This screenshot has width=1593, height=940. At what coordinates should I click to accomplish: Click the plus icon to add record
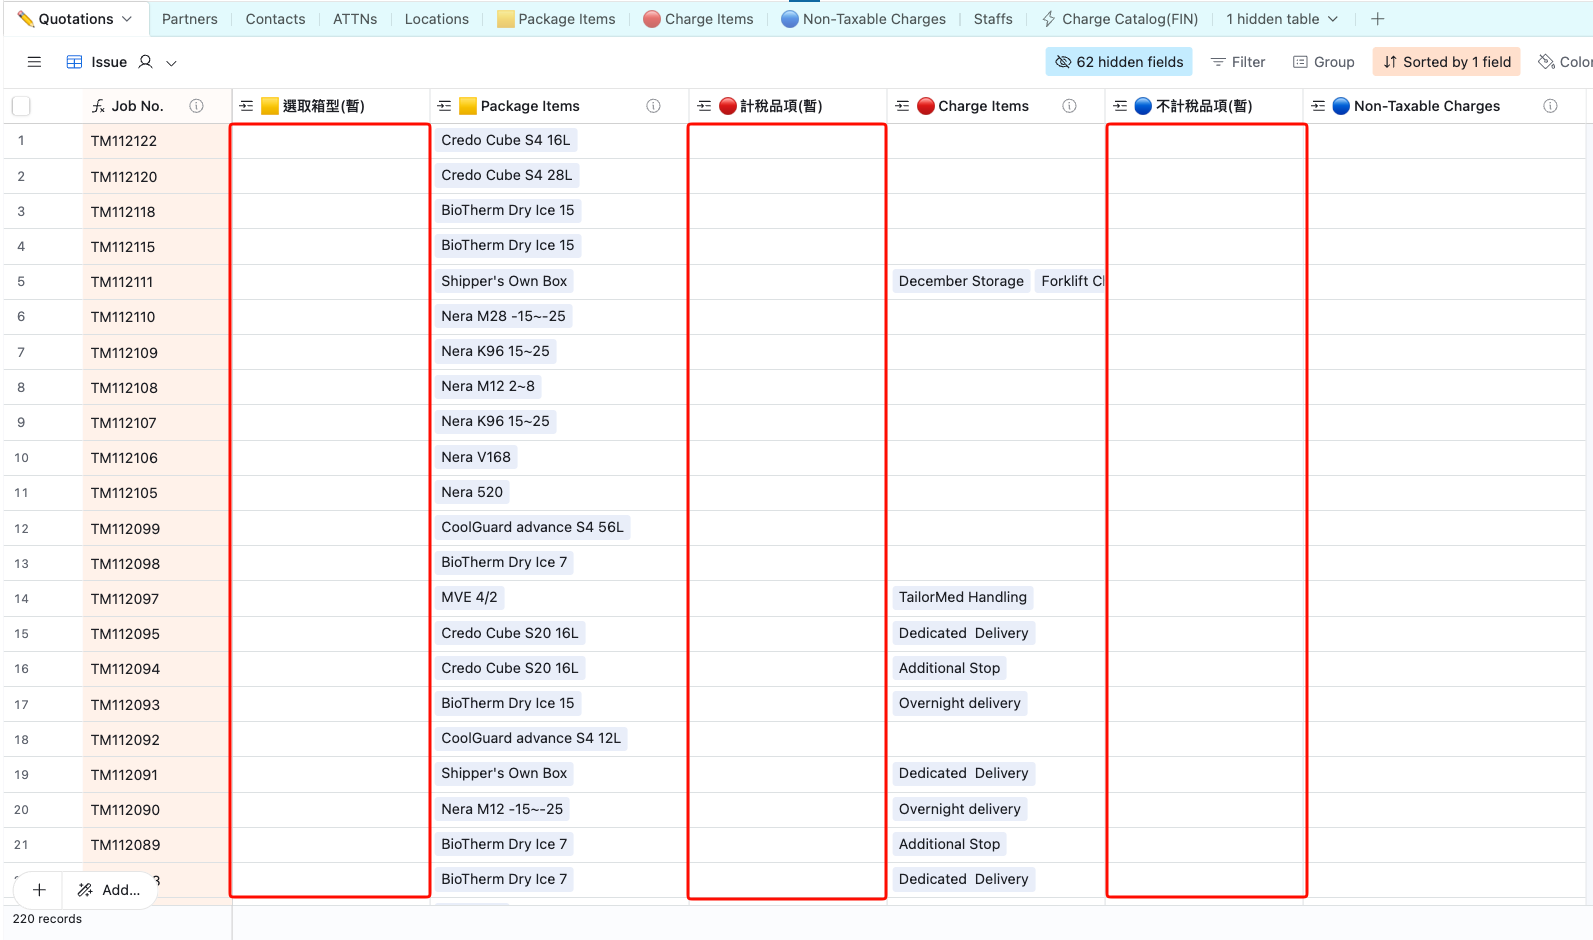(39, 890)
